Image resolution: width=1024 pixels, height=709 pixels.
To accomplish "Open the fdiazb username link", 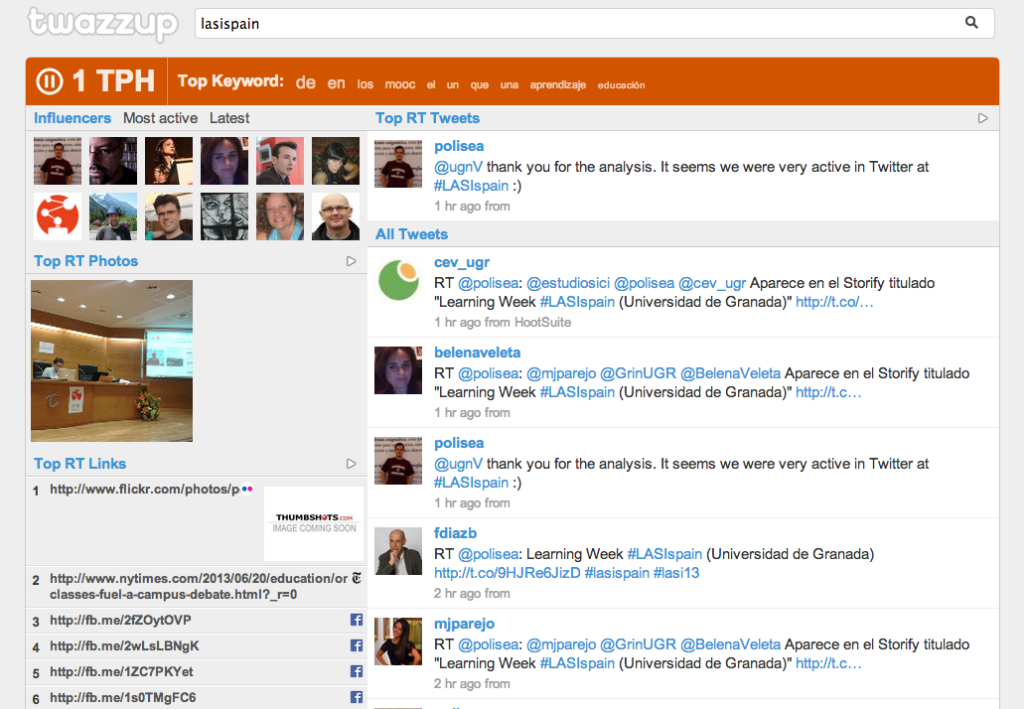I will pyautogui.click(x=455, y=533).
